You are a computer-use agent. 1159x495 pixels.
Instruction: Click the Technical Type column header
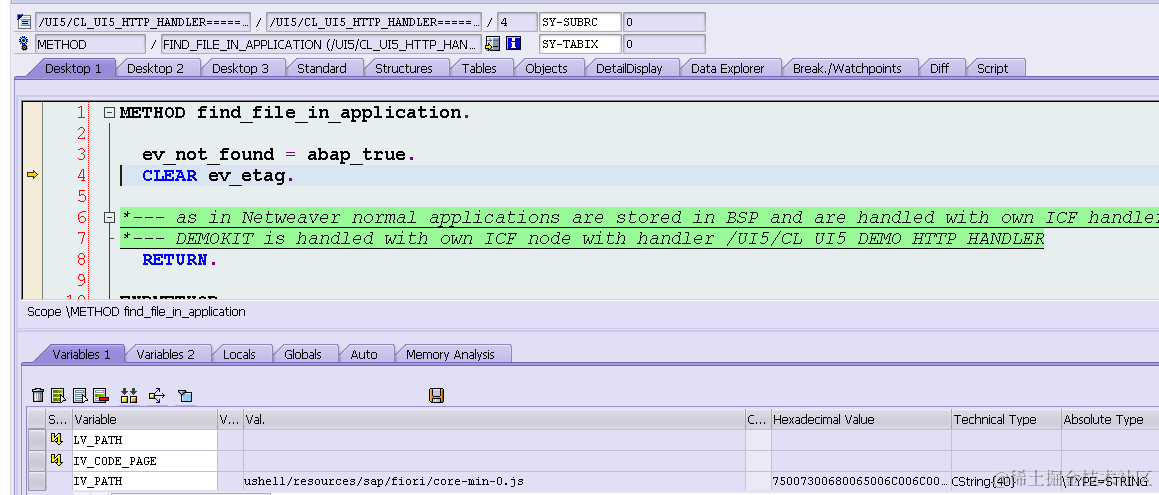(1006, 419)
